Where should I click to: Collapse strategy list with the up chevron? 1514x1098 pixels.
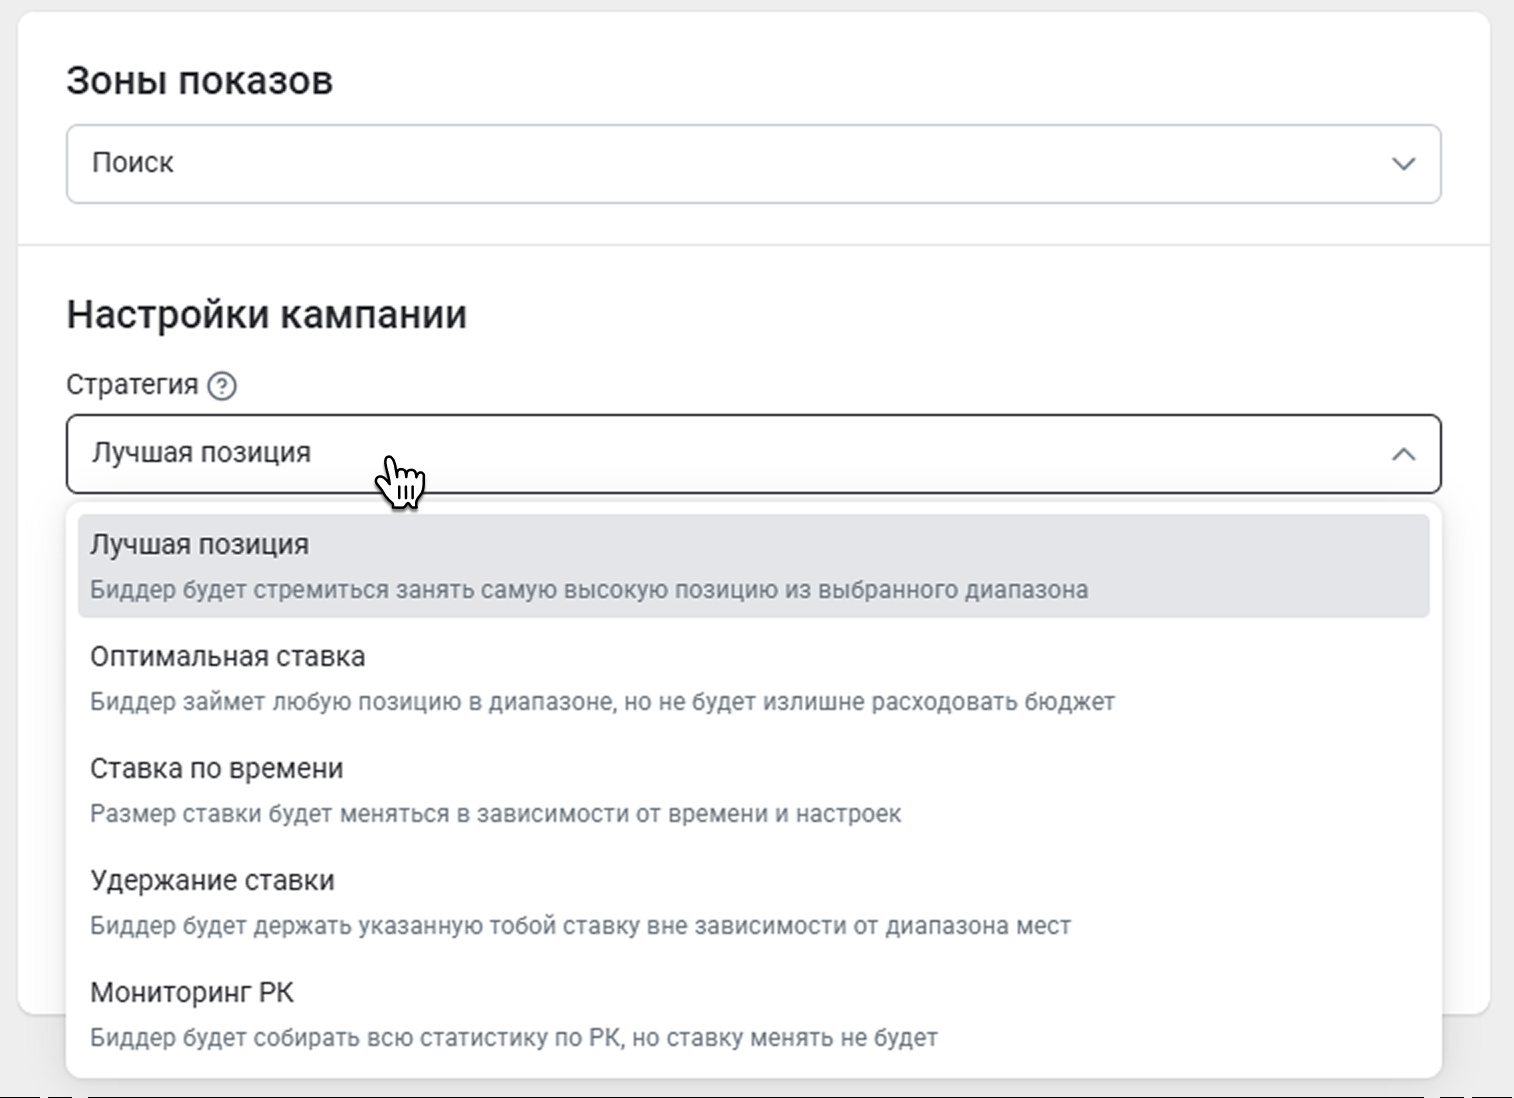pos(1403,454)
